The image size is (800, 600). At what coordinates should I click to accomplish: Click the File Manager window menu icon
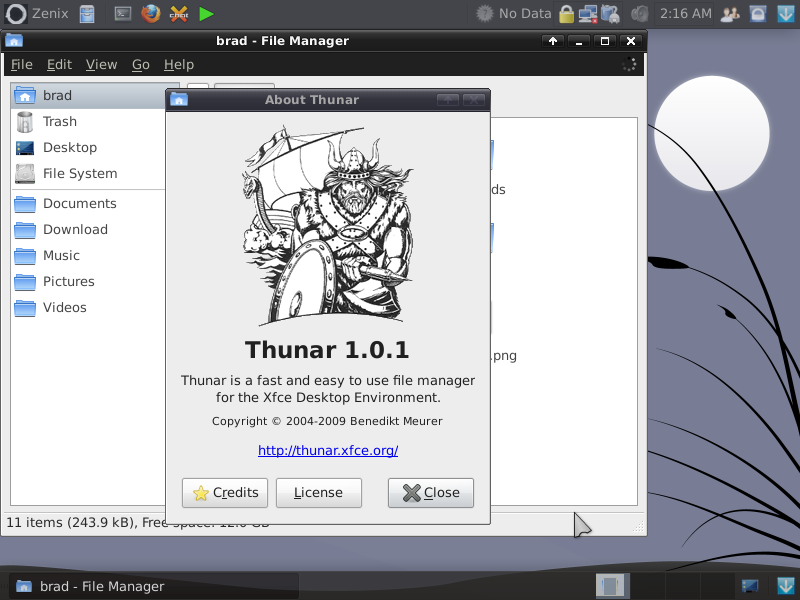(x=14, y=41)
